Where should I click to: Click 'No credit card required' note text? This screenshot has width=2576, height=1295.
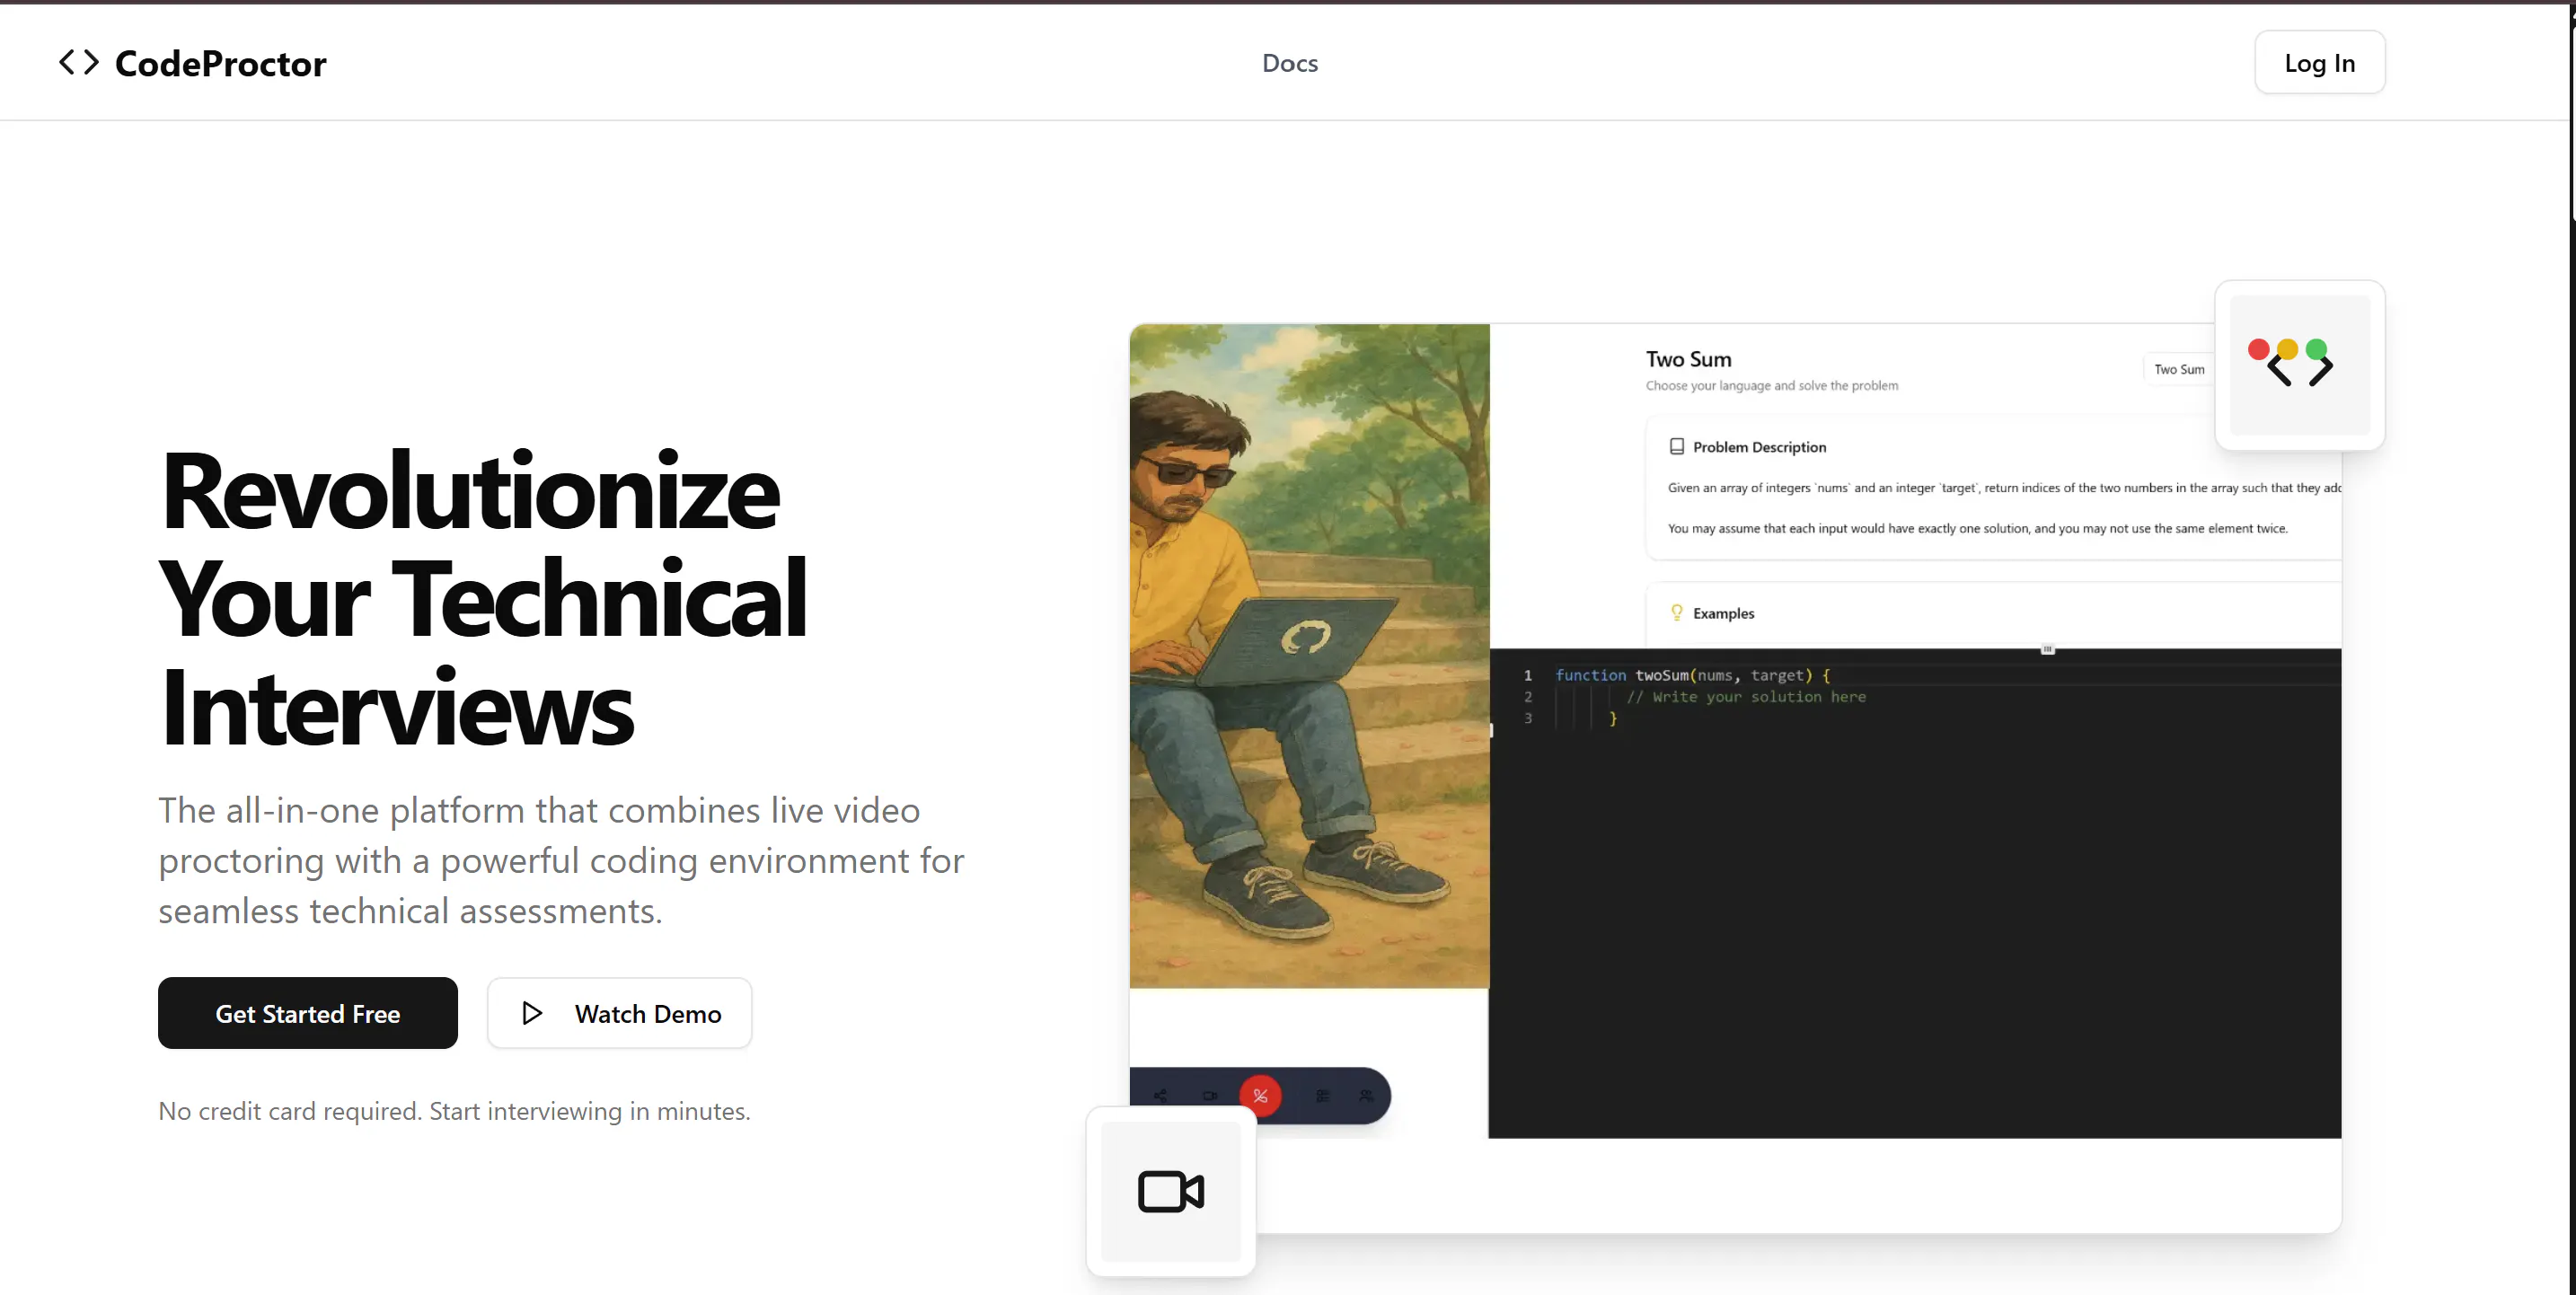454,1111
